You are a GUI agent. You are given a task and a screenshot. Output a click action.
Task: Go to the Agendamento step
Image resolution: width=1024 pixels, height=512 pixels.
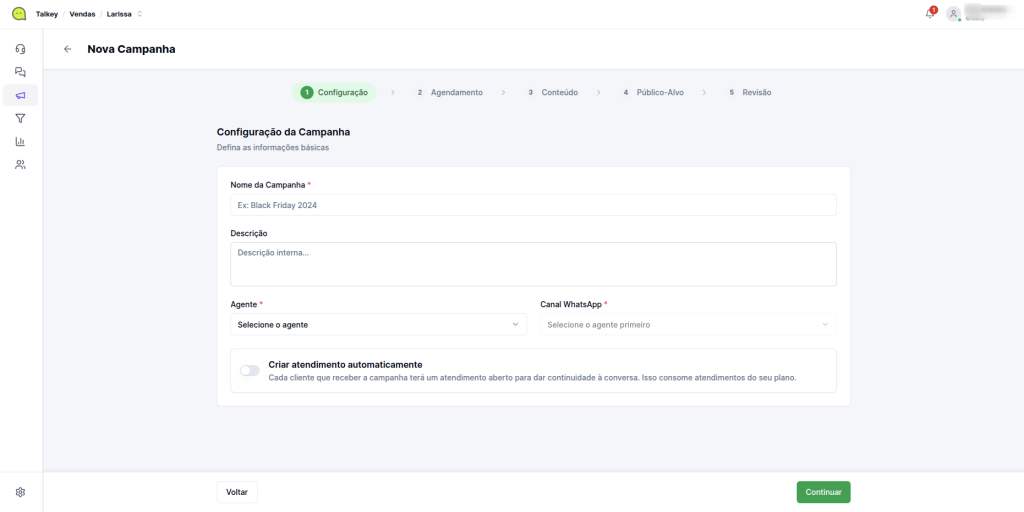coord(450,92)
